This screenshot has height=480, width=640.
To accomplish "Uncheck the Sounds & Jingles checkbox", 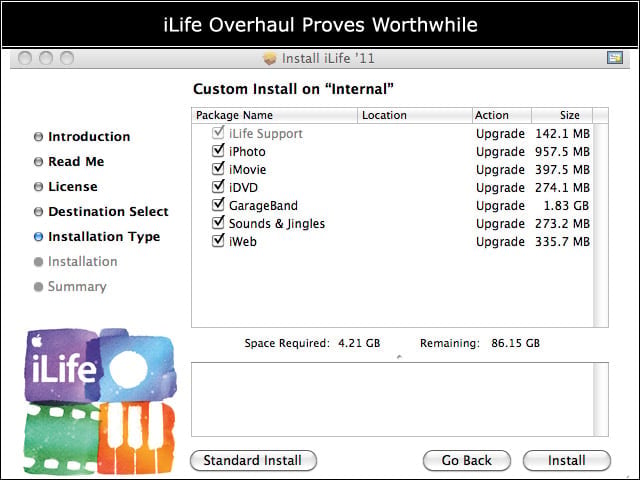I will click(x=218, y=222).
